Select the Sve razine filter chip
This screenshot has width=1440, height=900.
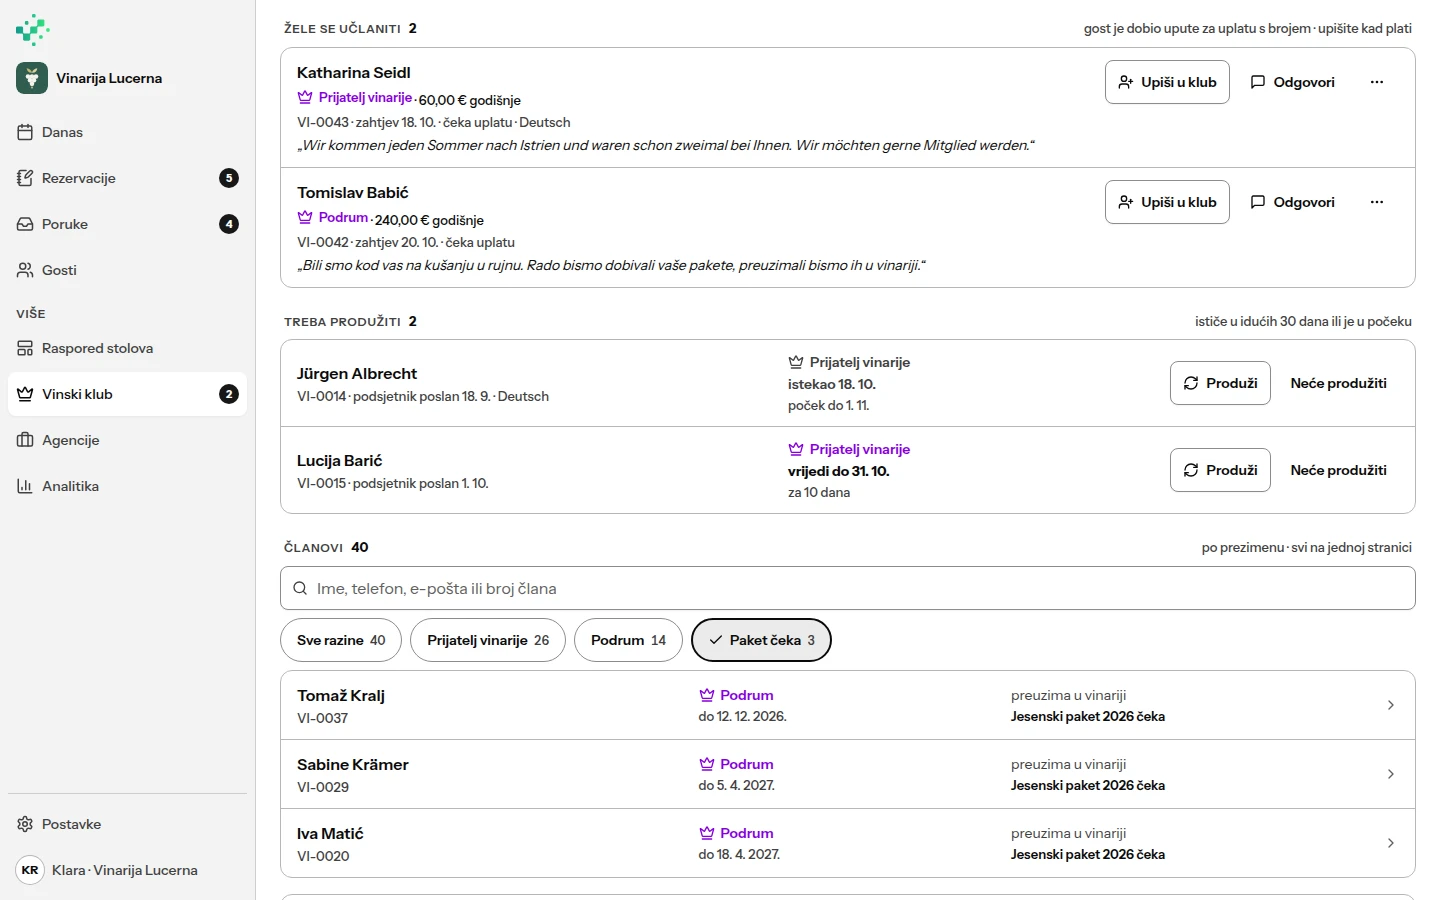click(x=341, y=640)
